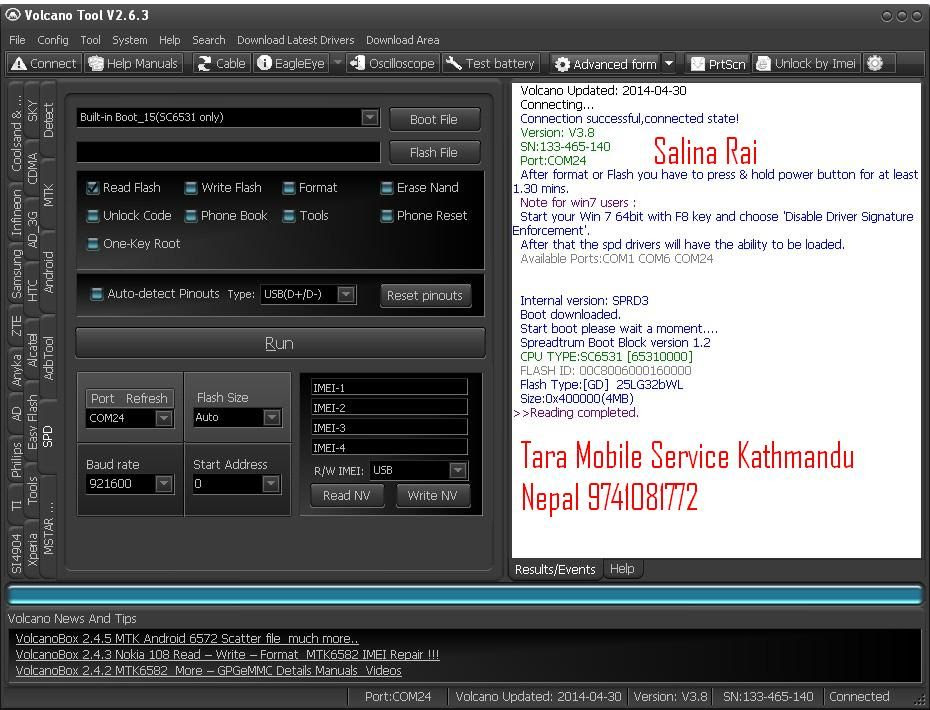Click Download Latest Drivers menu
This screenshot has width=930, height=710.
click(295, 40)
